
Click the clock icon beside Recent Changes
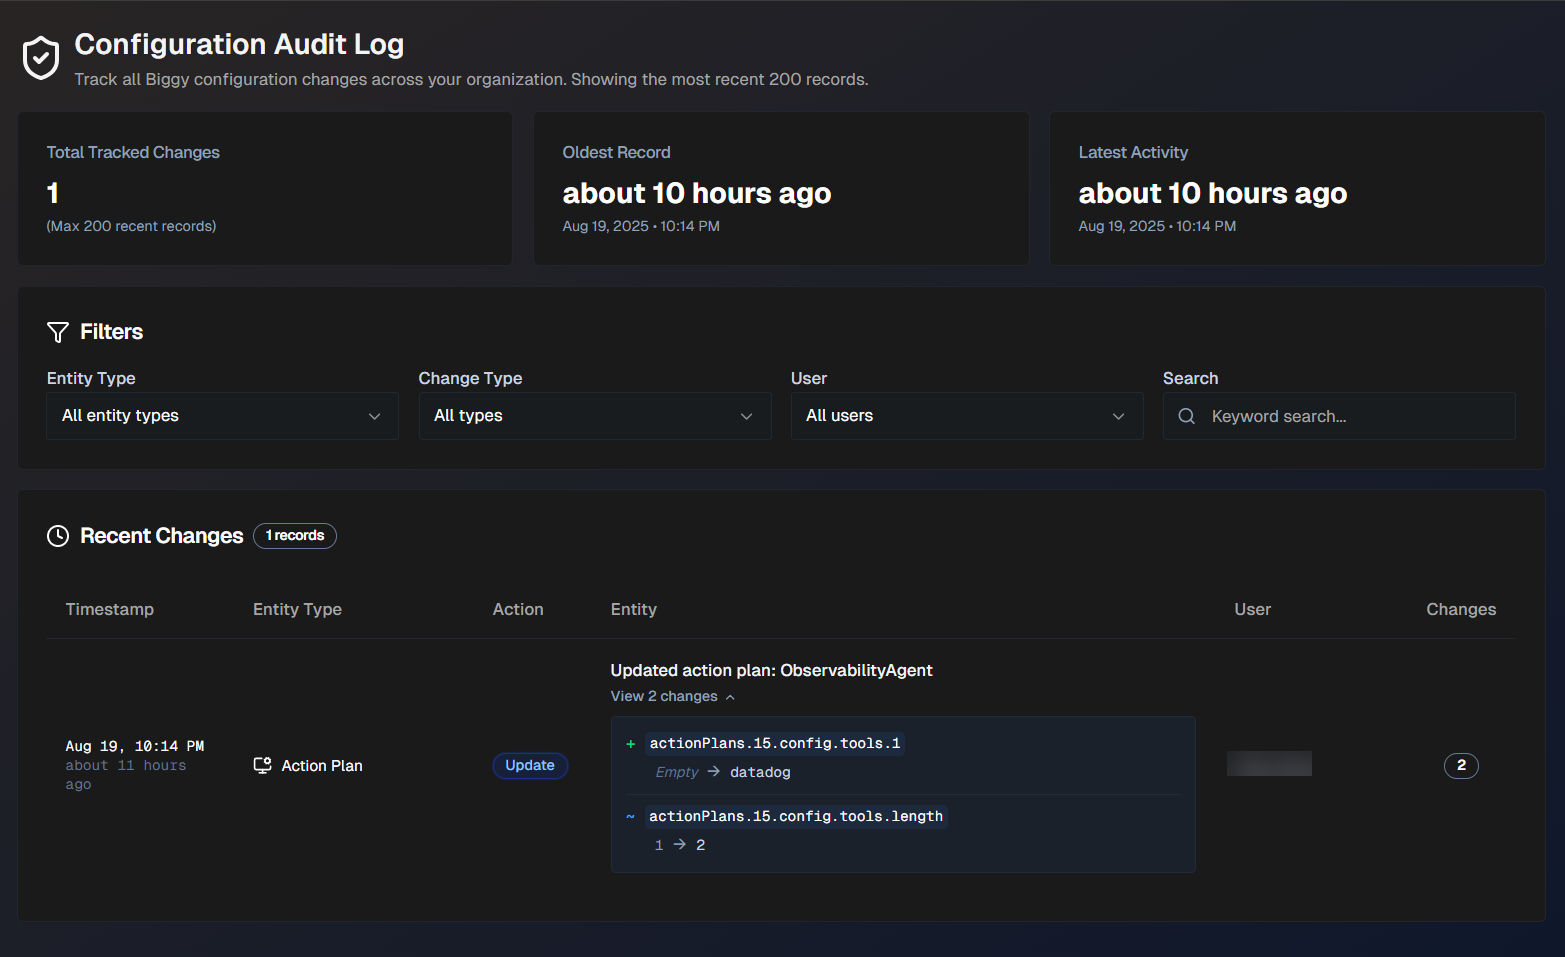58,536
